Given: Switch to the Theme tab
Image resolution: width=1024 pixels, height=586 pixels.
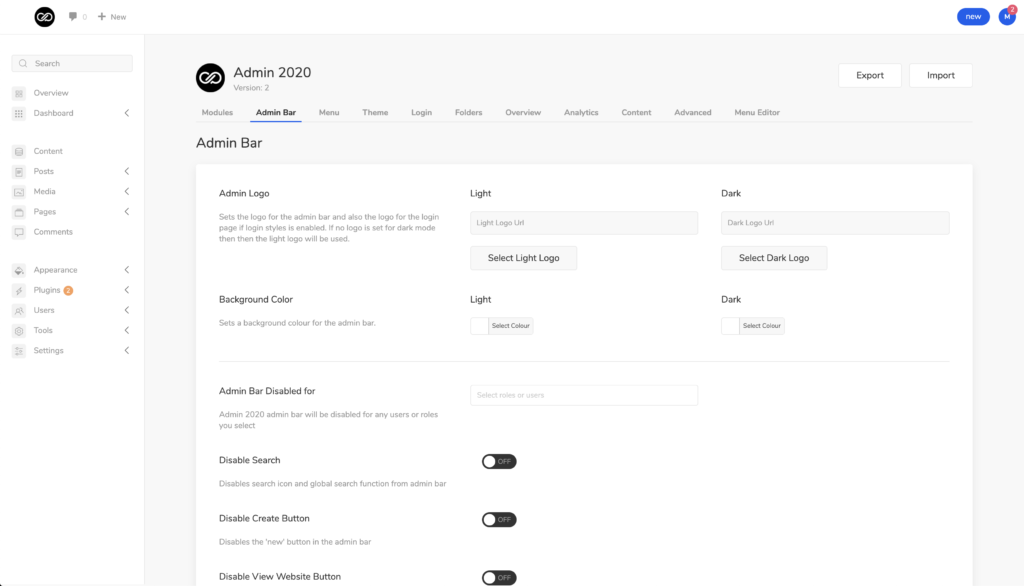Looking at the screenshot, I should (x=375, y=112).
